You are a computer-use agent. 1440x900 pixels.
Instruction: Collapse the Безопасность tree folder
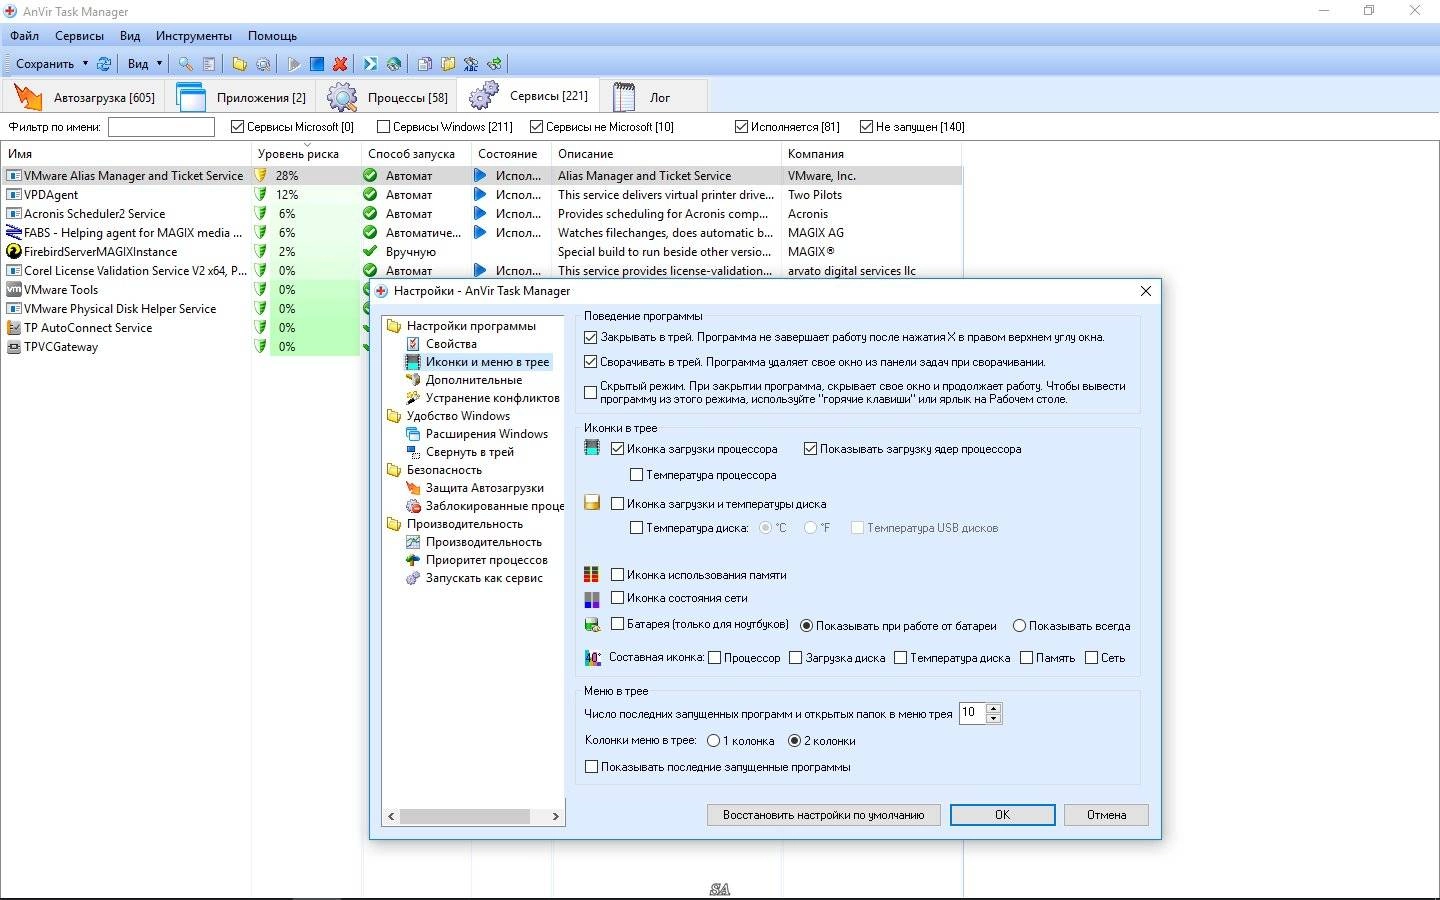click(394, 469)
